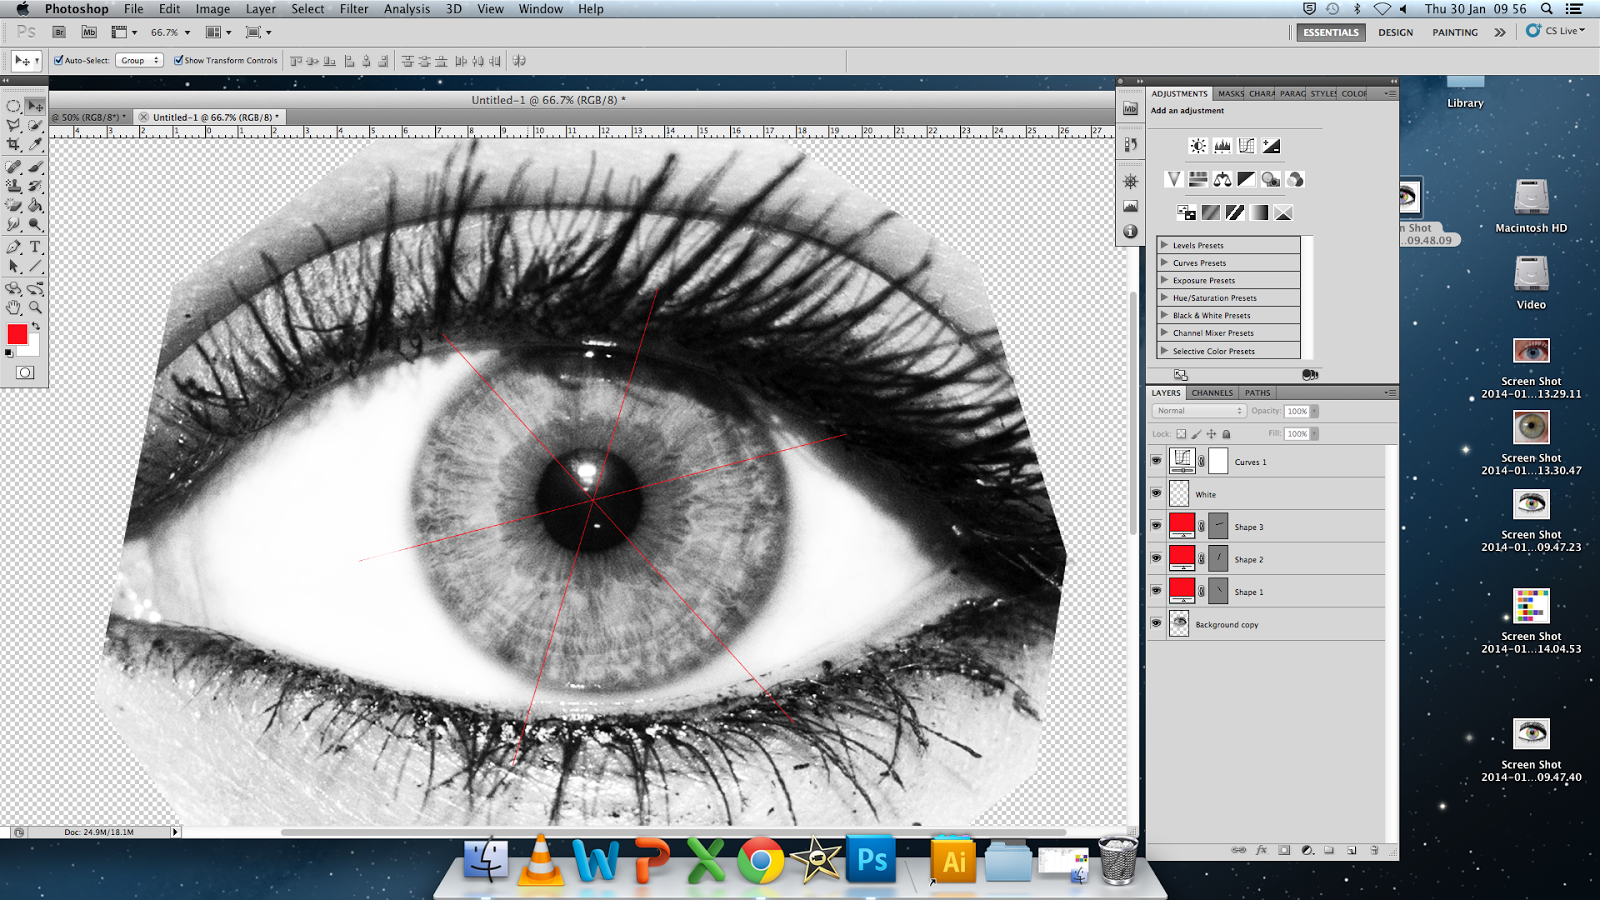1600x900 pixels.
Task: Click the Painting workspace button
Action: click(1454, 32)
